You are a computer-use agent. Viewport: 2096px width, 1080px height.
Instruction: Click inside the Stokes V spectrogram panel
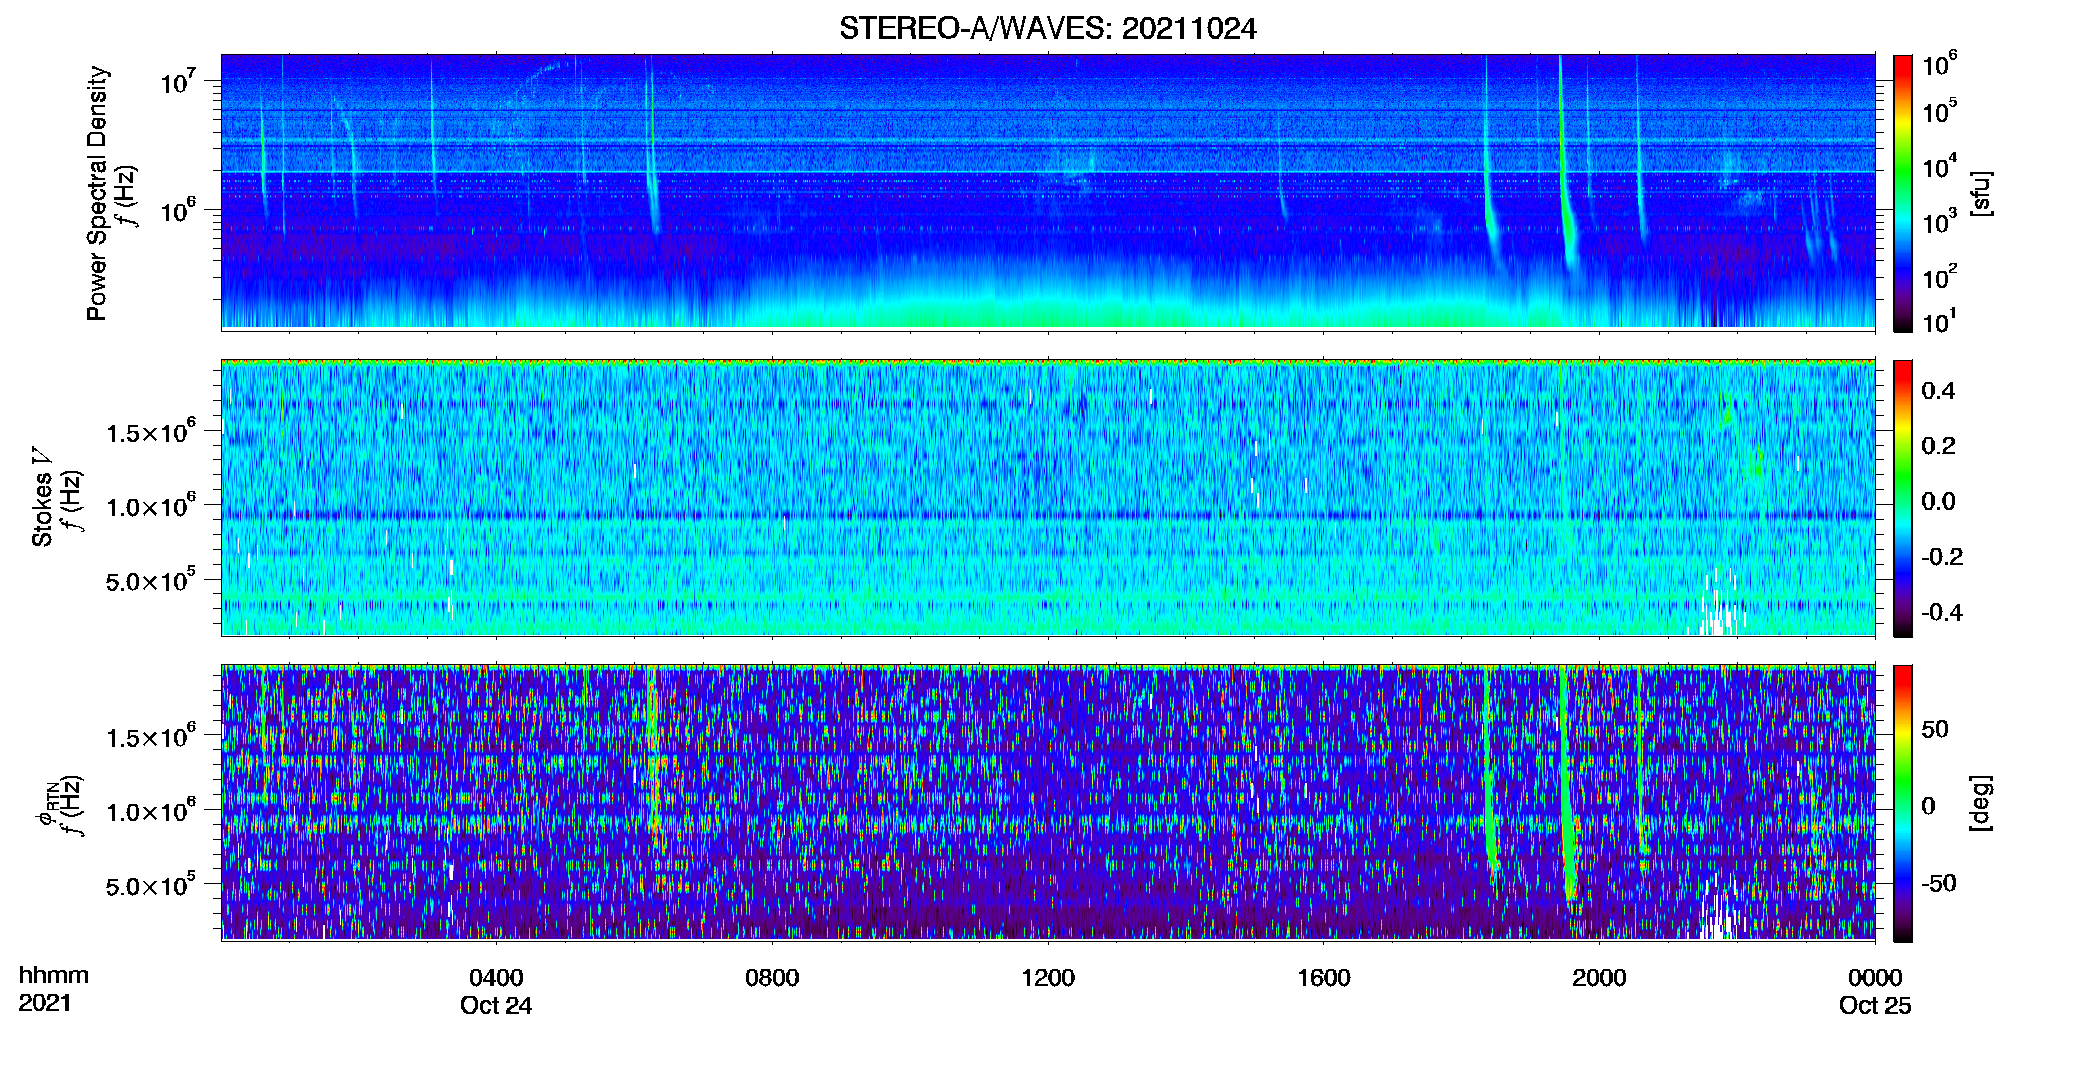coord(1048,497)
